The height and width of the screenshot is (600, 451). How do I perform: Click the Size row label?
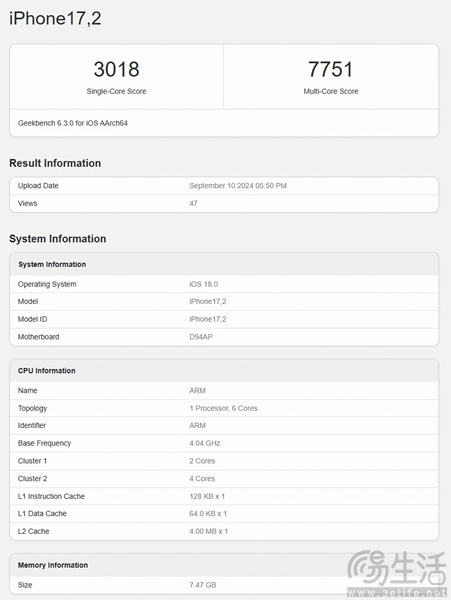point(25,585)
